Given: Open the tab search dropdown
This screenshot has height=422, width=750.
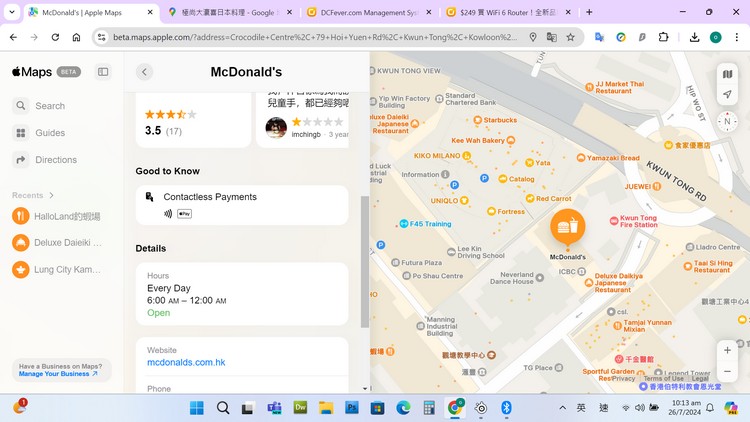Looking at the screenshot, I should tap(12, 12).
